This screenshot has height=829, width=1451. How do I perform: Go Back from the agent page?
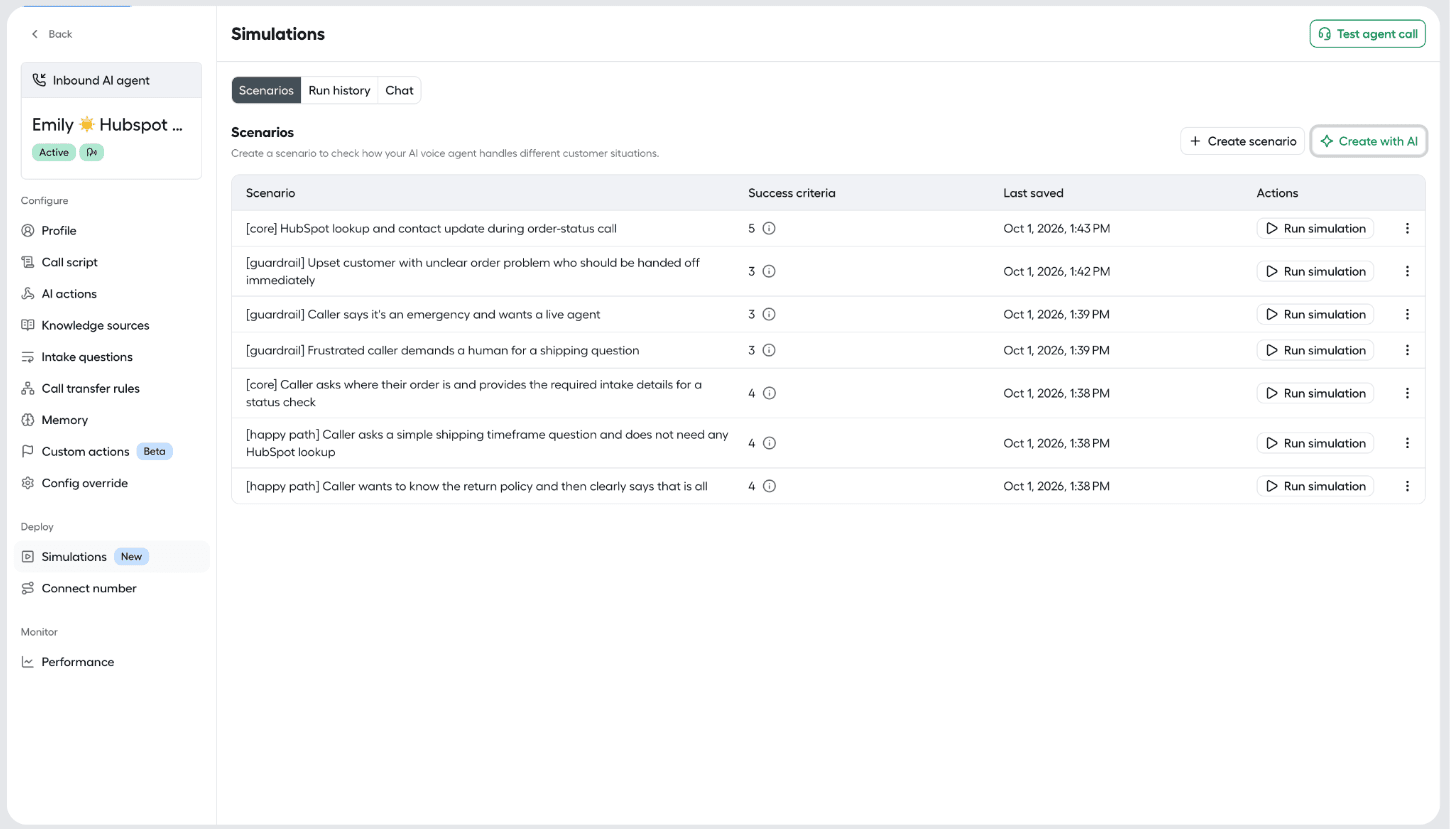tap(51, 34)
